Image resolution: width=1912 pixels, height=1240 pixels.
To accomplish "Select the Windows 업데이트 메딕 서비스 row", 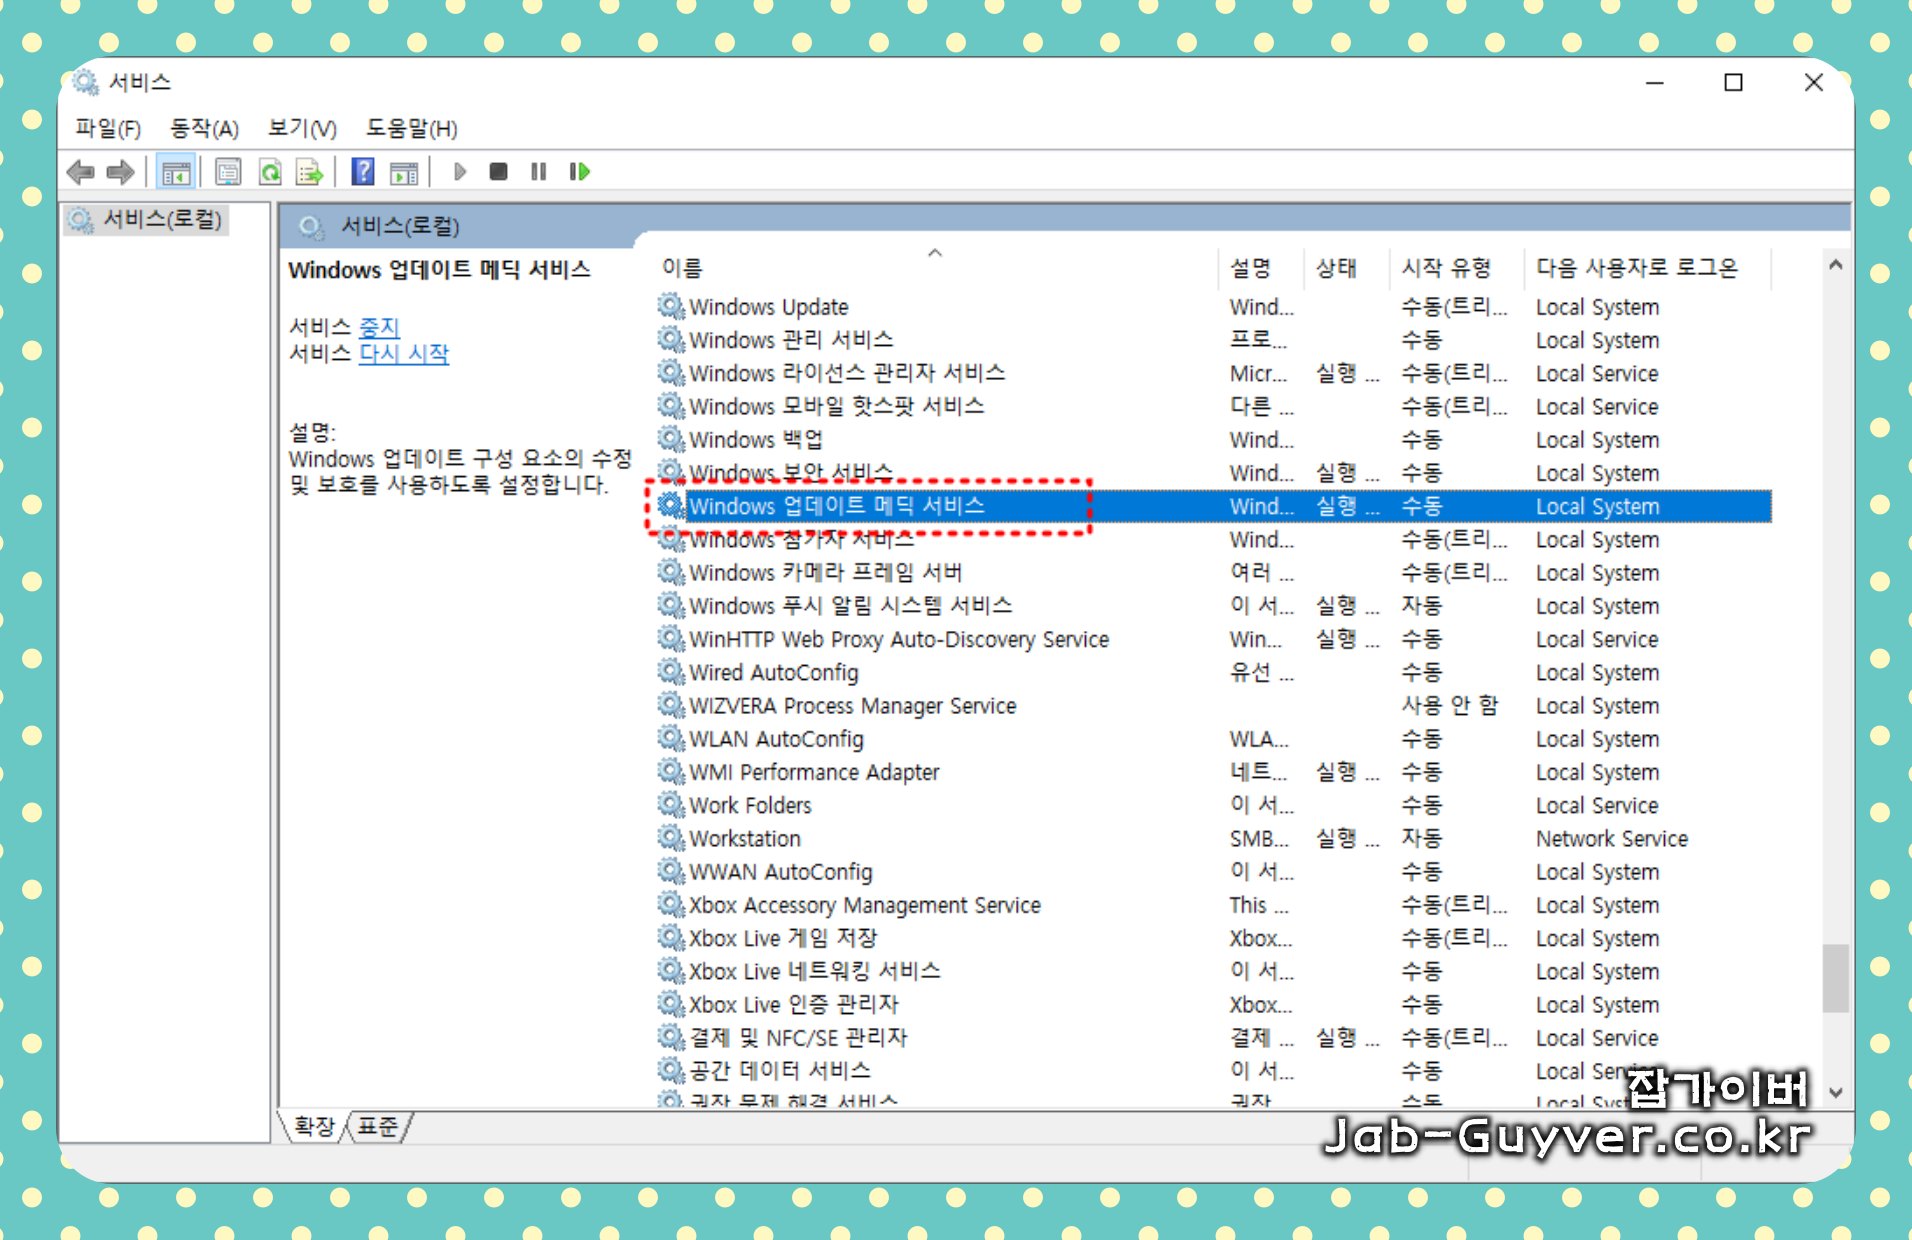I will coord(1214,506).
